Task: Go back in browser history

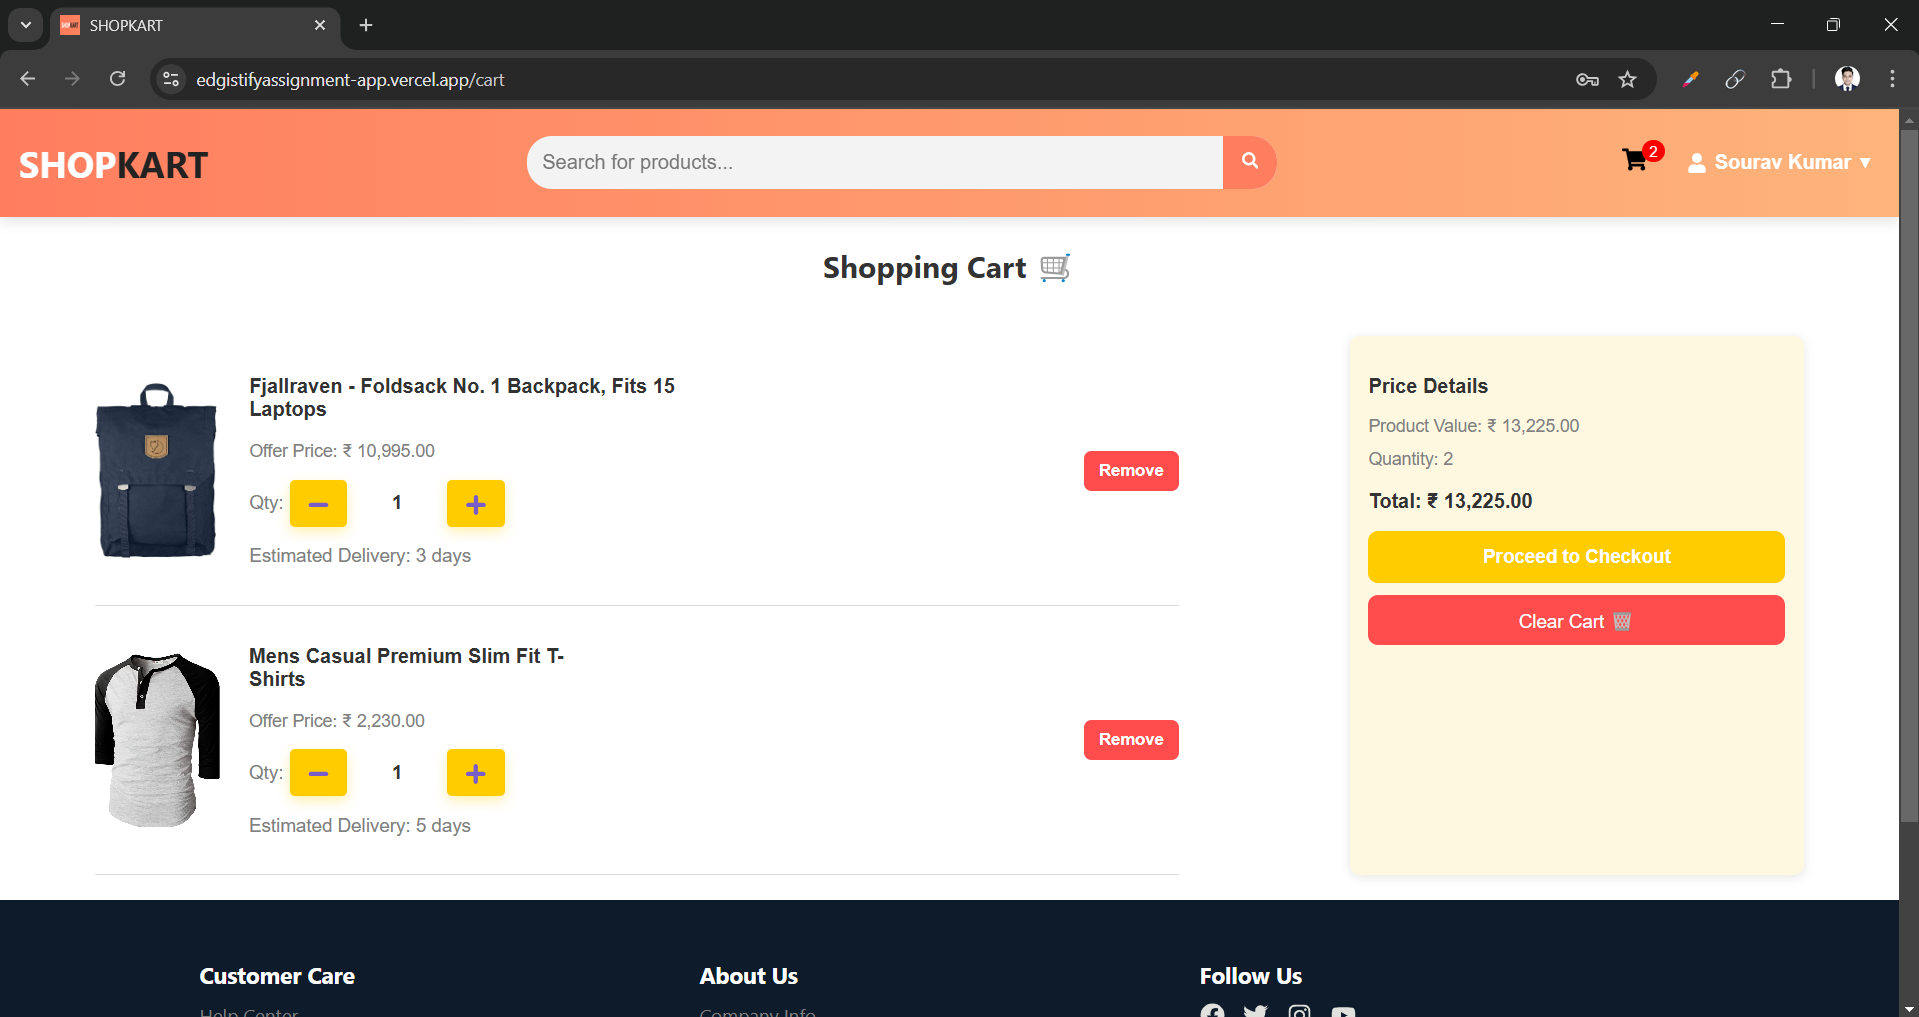Action: click(28, 79)
